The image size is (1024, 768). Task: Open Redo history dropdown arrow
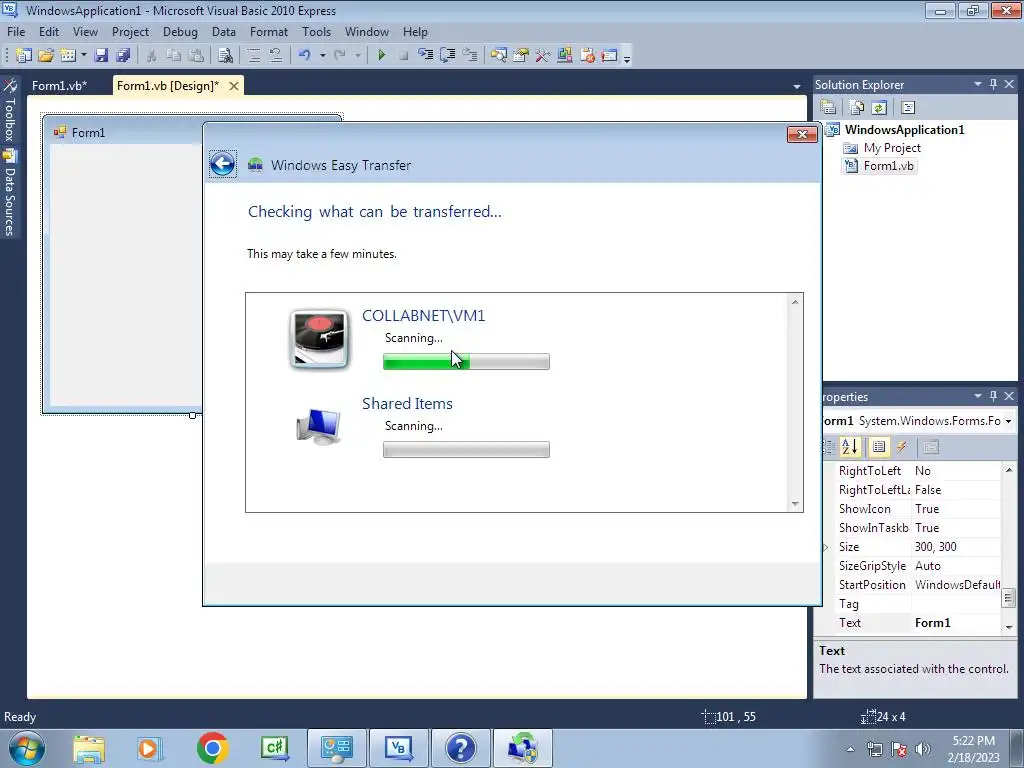(x=357, y=56)
